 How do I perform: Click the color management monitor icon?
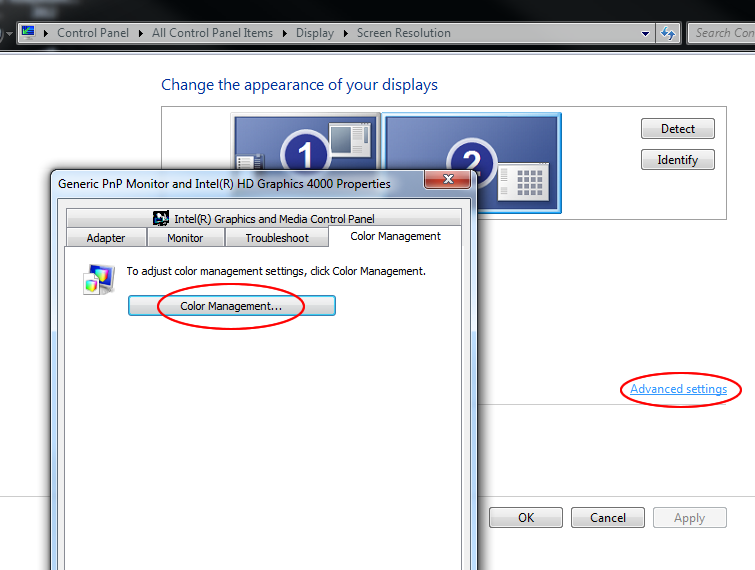[x=99, y=279]
